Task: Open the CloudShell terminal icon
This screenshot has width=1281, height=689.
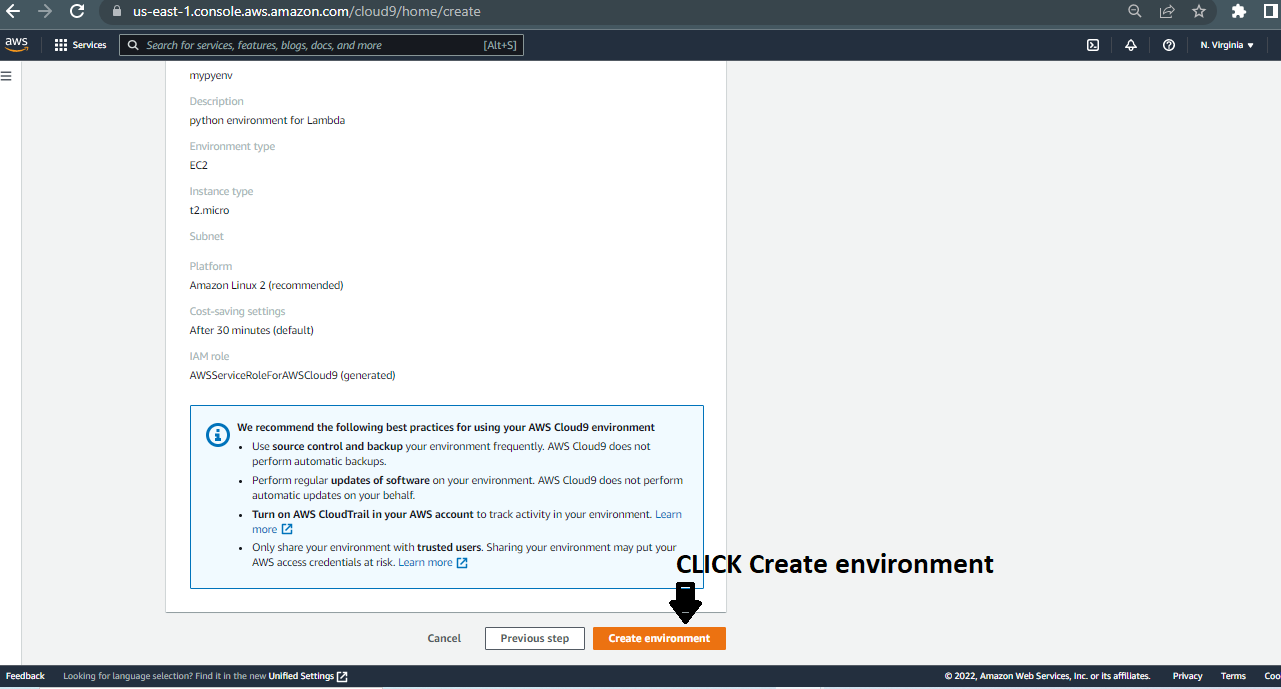Action: (1093, 45)
